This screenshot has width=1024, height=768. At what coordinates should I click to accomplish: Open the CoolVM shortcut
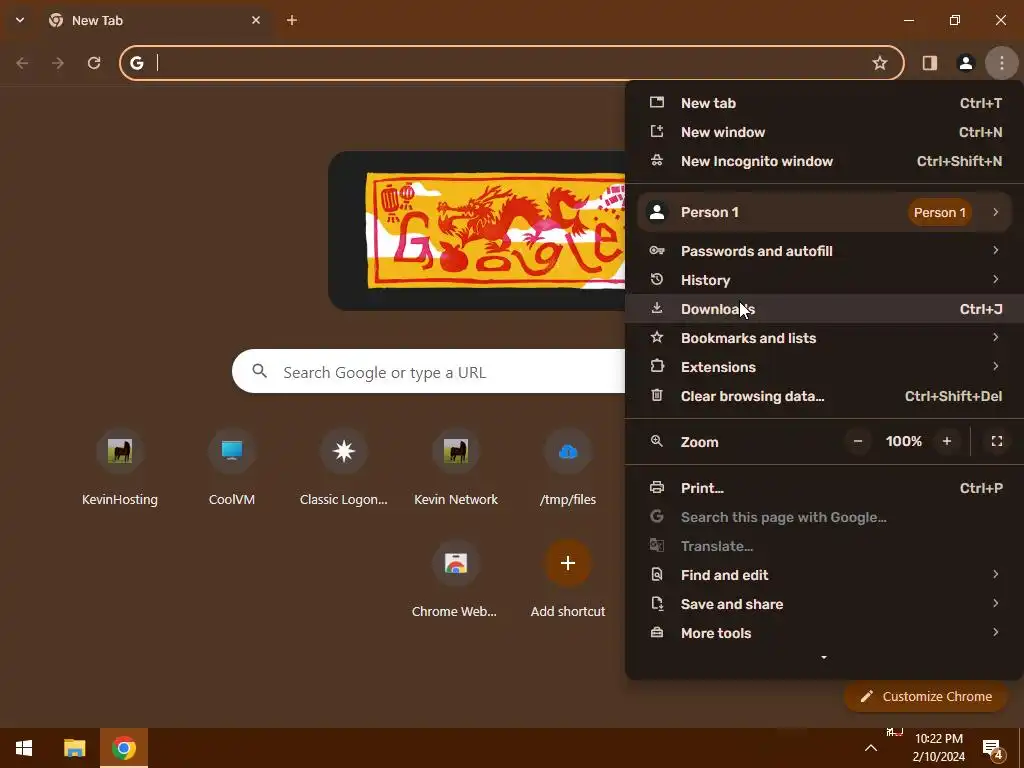[x=232, y=469]
